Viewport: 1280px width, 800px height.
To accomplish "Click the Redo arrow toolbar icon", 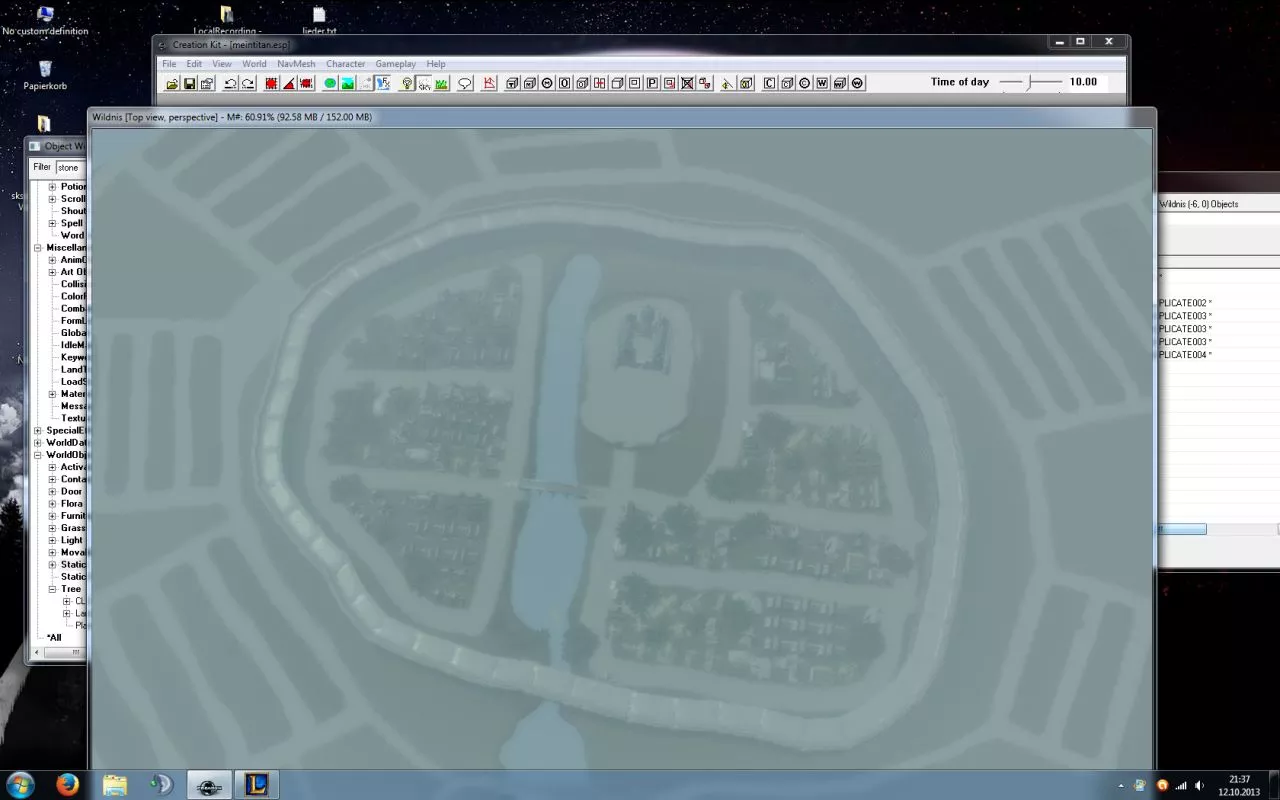I will coord(248,83).
